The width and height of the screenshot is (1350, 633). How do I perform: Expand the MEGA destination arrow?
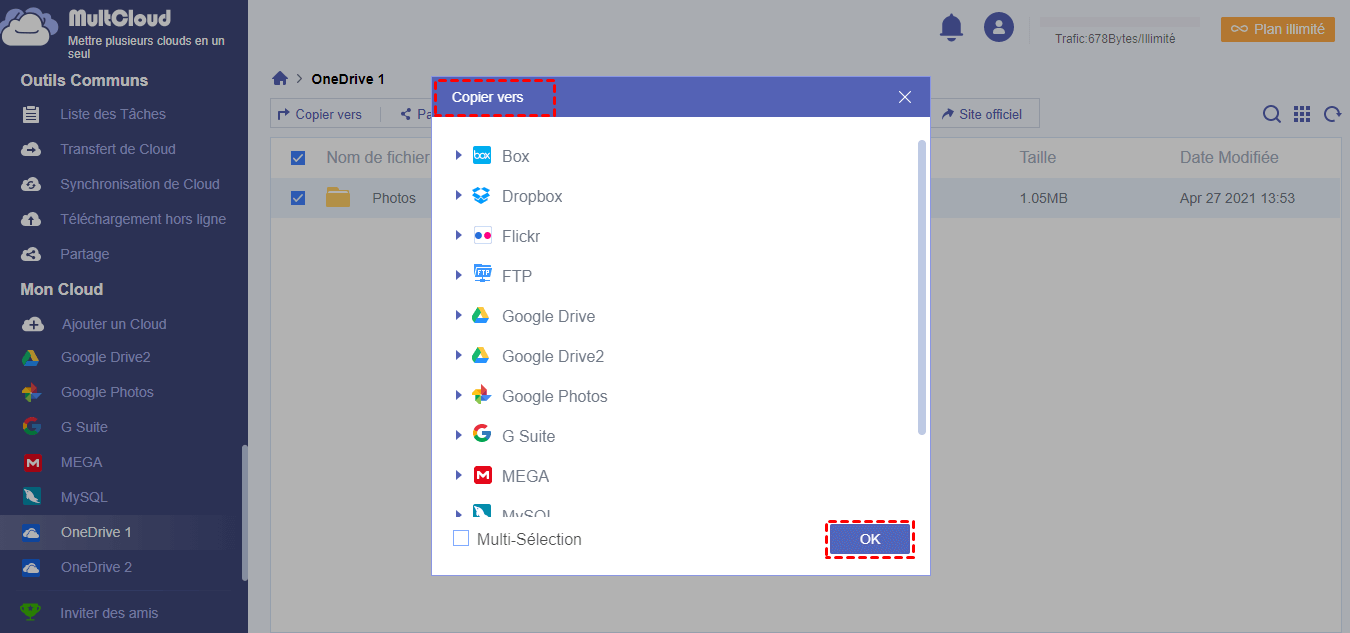(458, 475)
